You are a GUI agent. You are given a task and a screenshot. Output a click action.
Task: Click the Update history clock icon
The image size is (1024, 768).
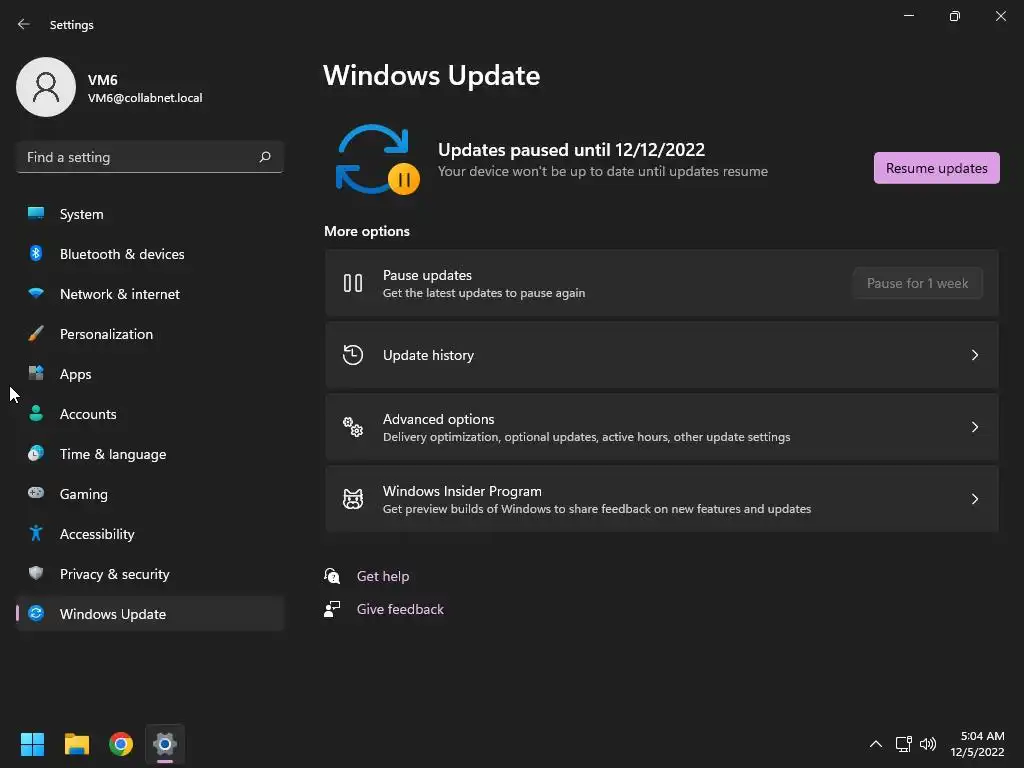coord(353,355)
